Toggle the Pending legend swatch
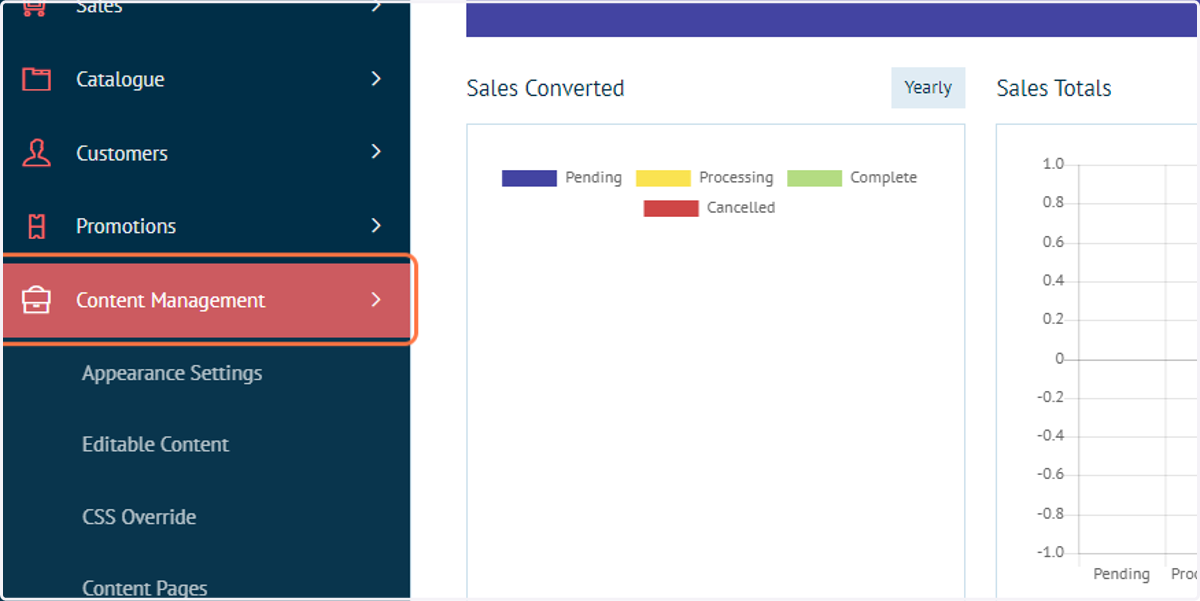Viewport: 1200px width, 601px height. tap(529, 178)
